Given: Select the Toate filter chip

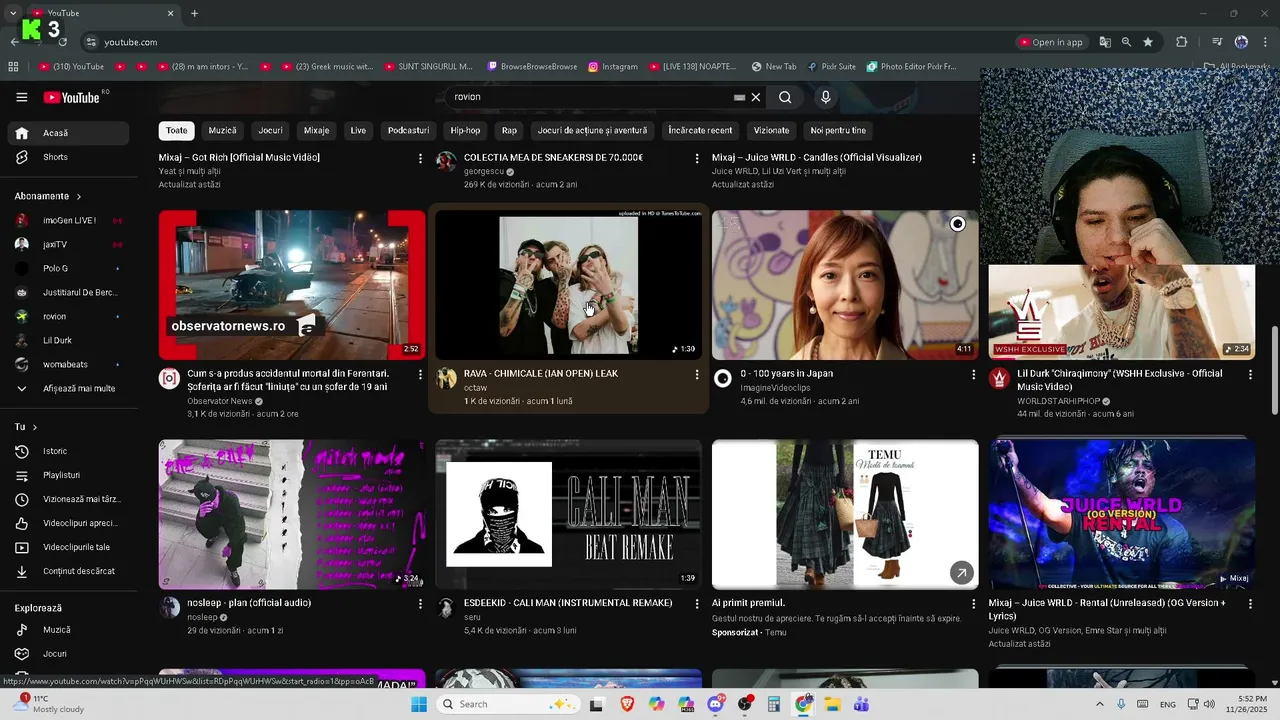Looking at the screenshot, I should [x=176, y=131].
